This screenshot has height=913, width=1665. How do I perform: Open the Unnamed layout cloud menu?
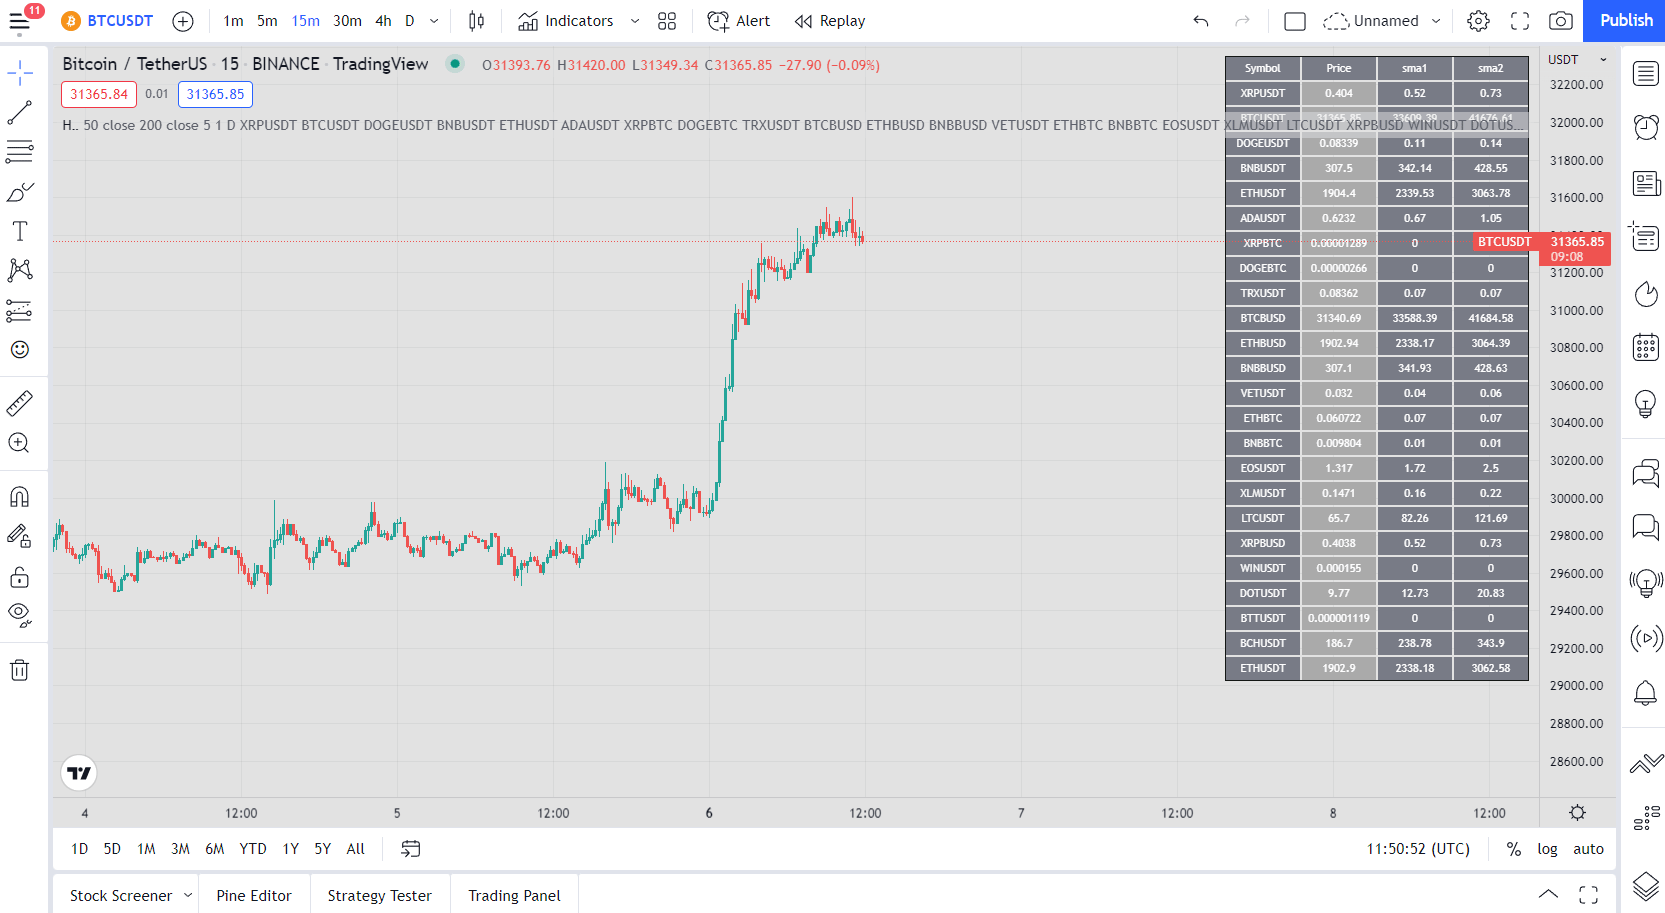click(1382, 20)
